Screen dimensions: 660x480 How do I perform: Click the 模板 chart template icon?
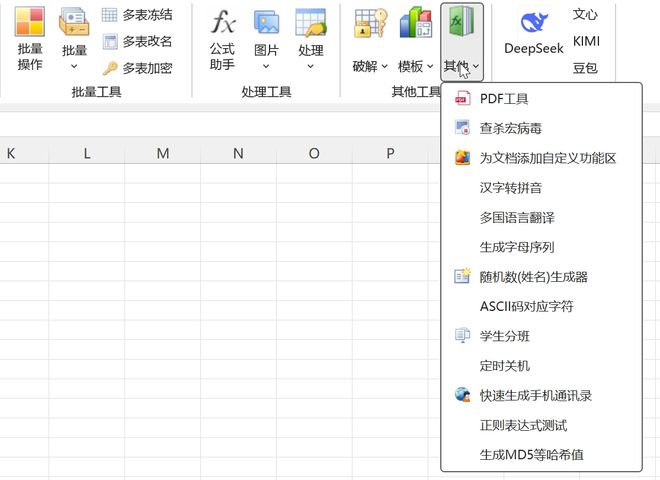(415, 23)
